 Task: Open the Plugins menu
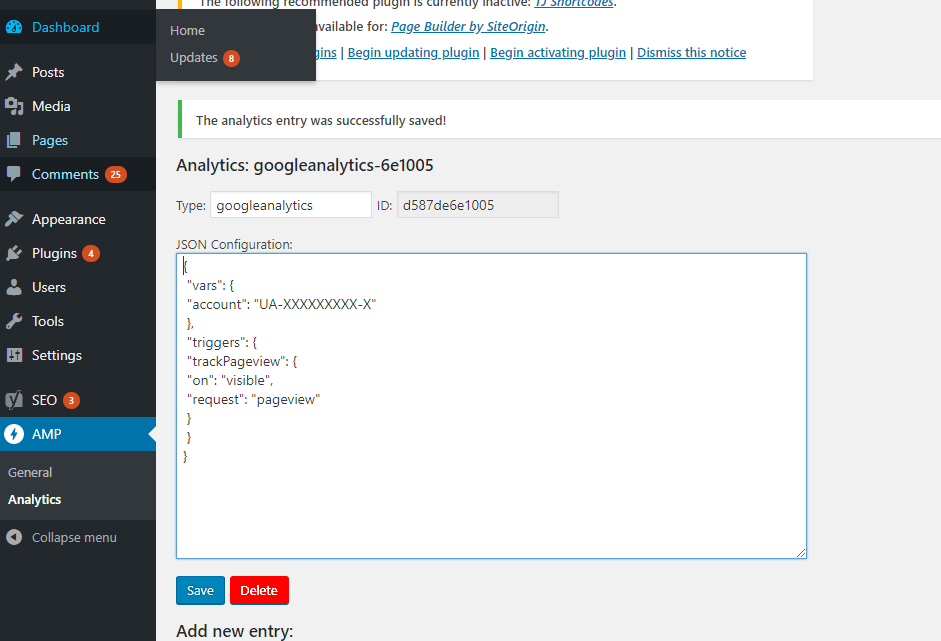click(78, 253)
